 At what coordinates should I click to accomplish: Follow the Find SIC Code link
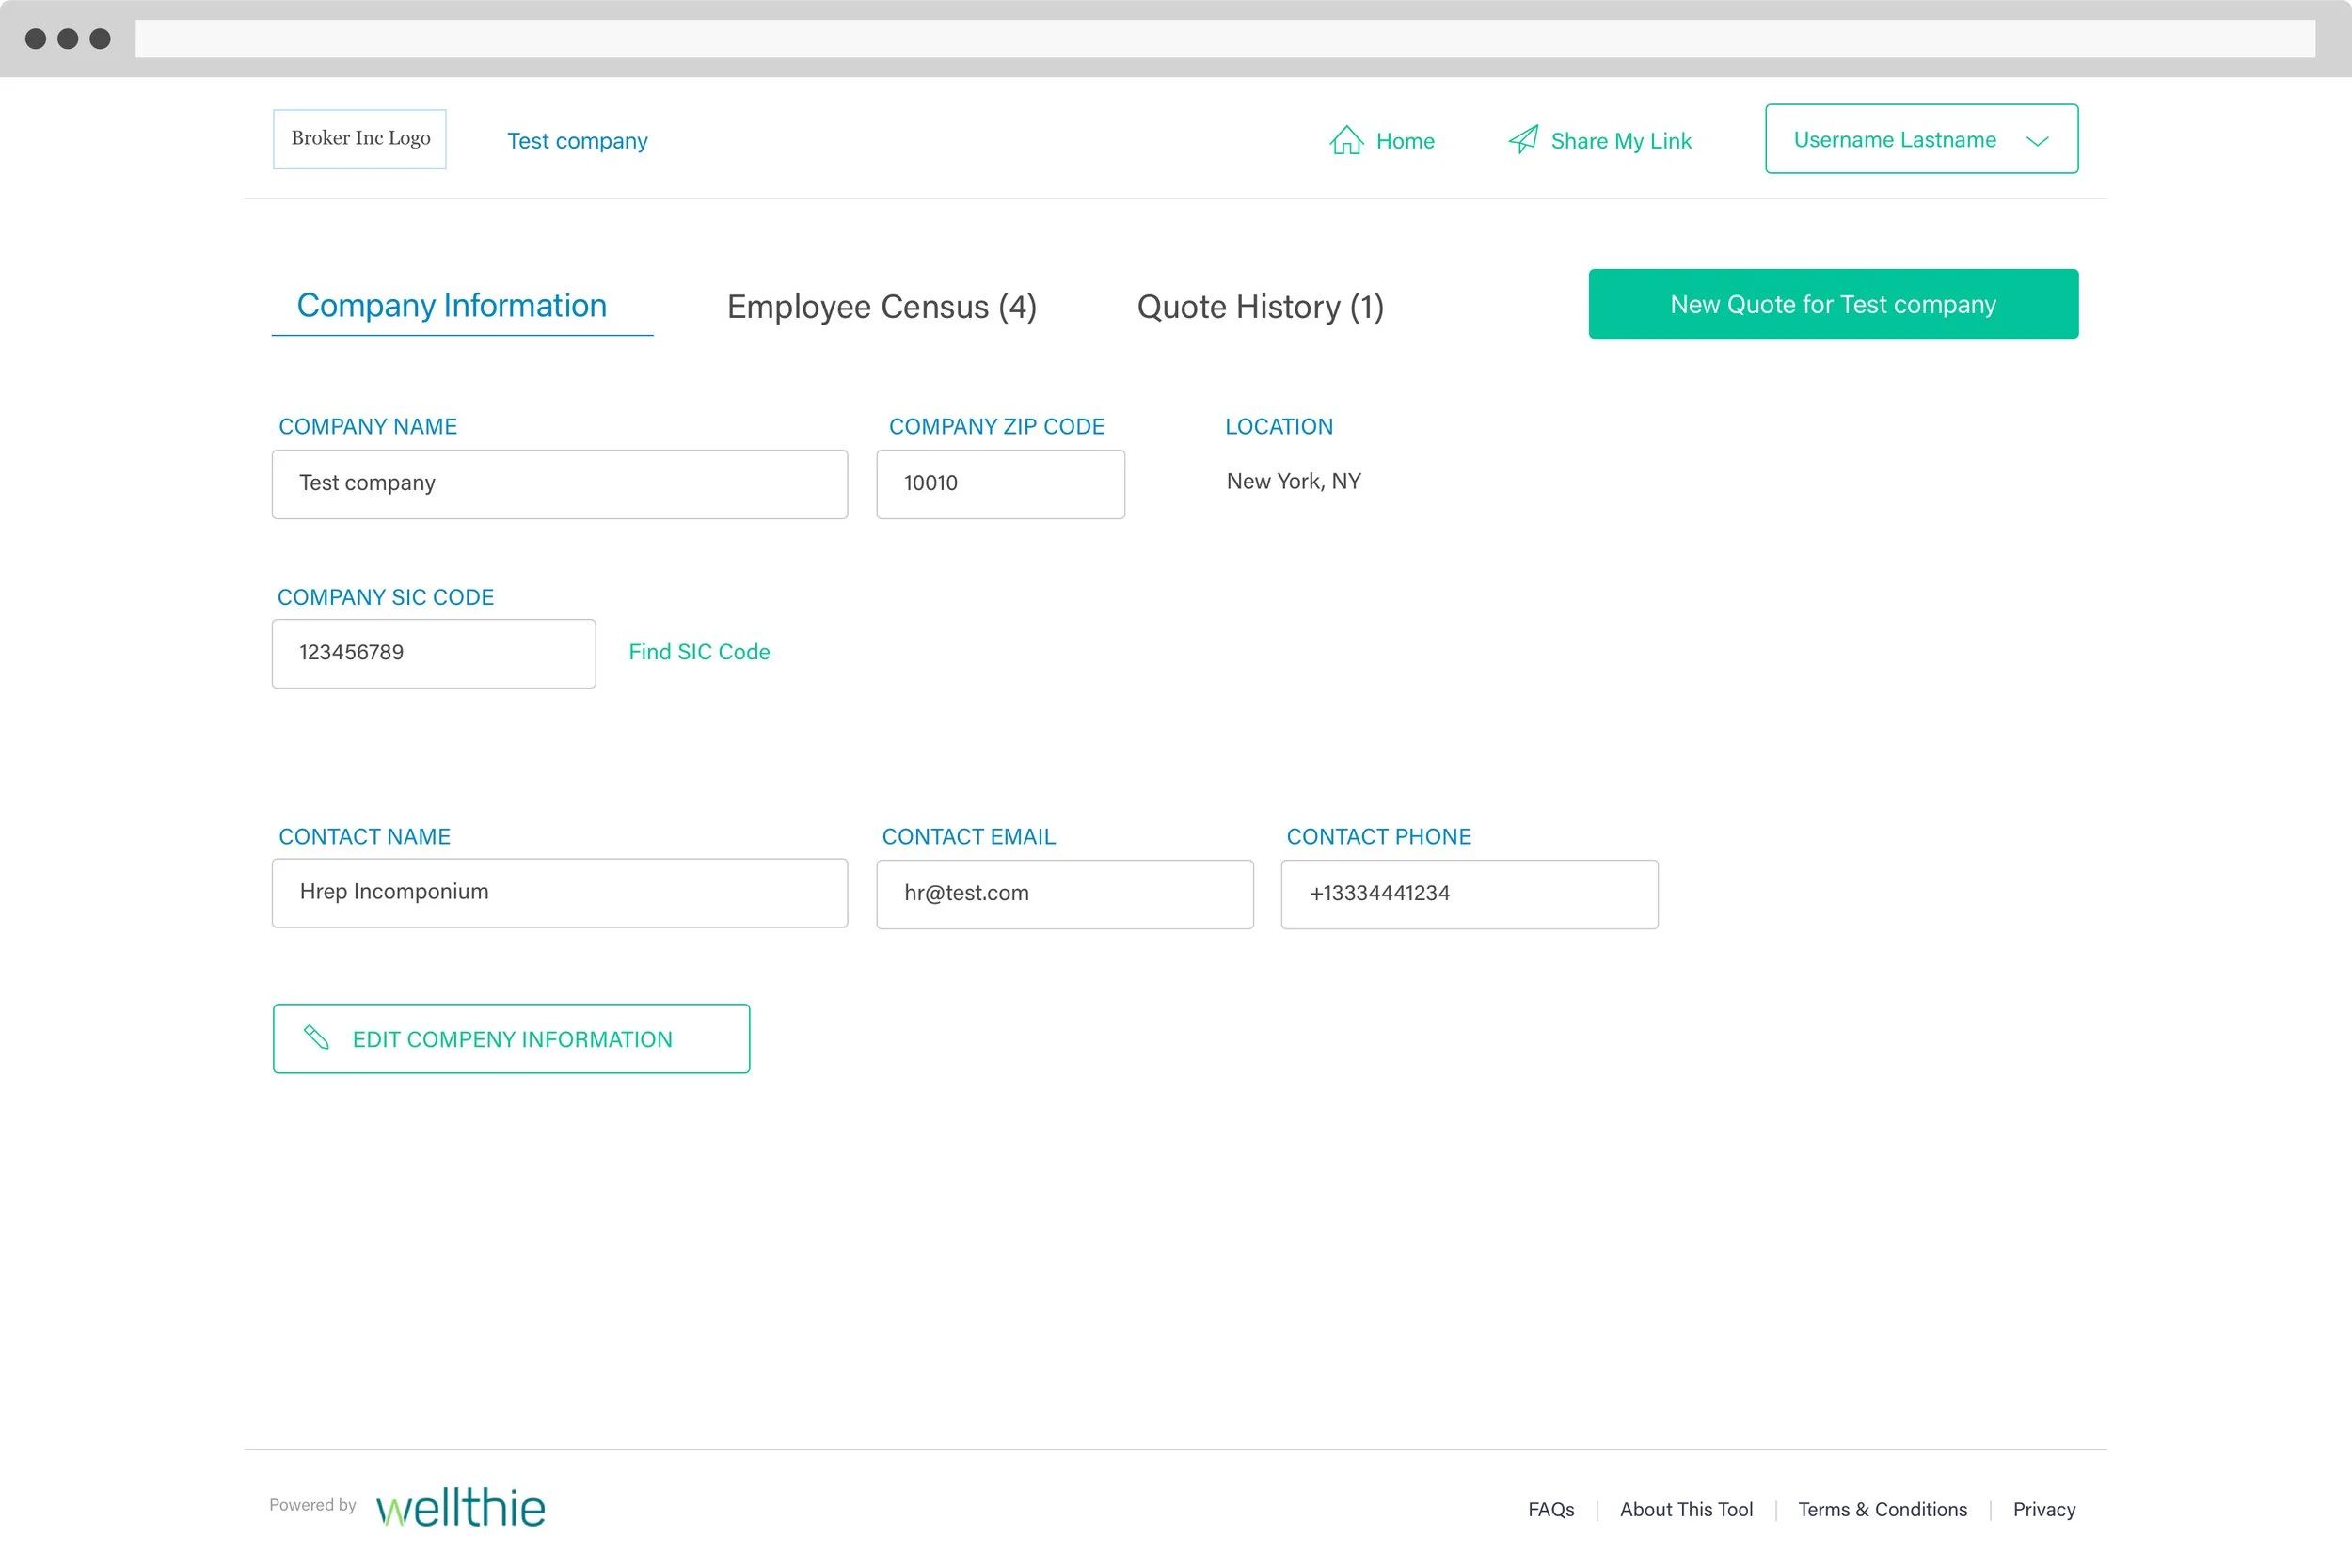tap(699, 652)
